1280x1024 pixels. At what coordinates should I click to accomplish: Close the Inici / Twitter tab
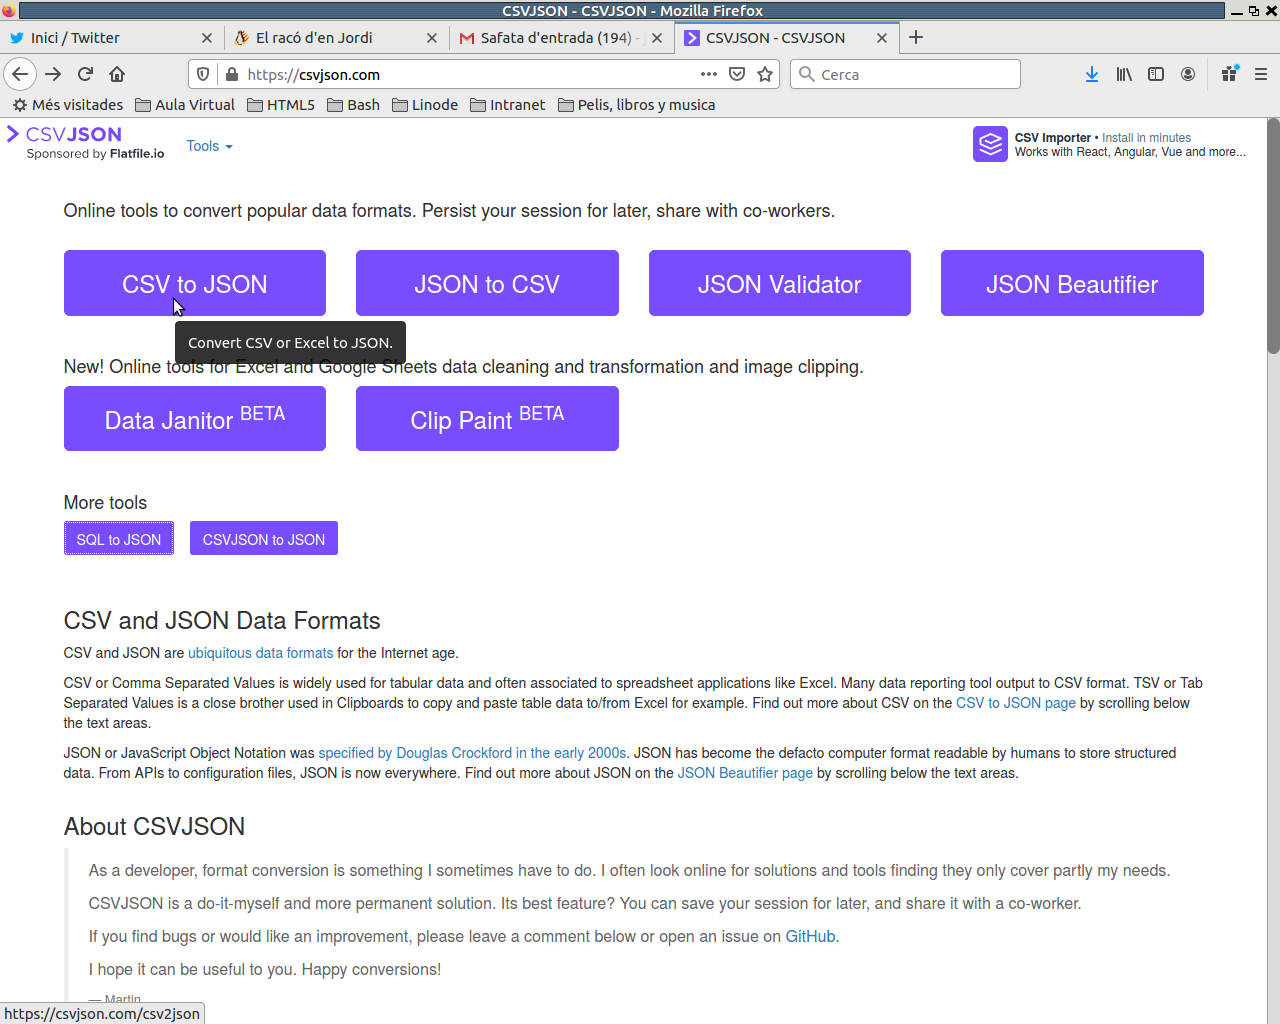pos(207,38)
